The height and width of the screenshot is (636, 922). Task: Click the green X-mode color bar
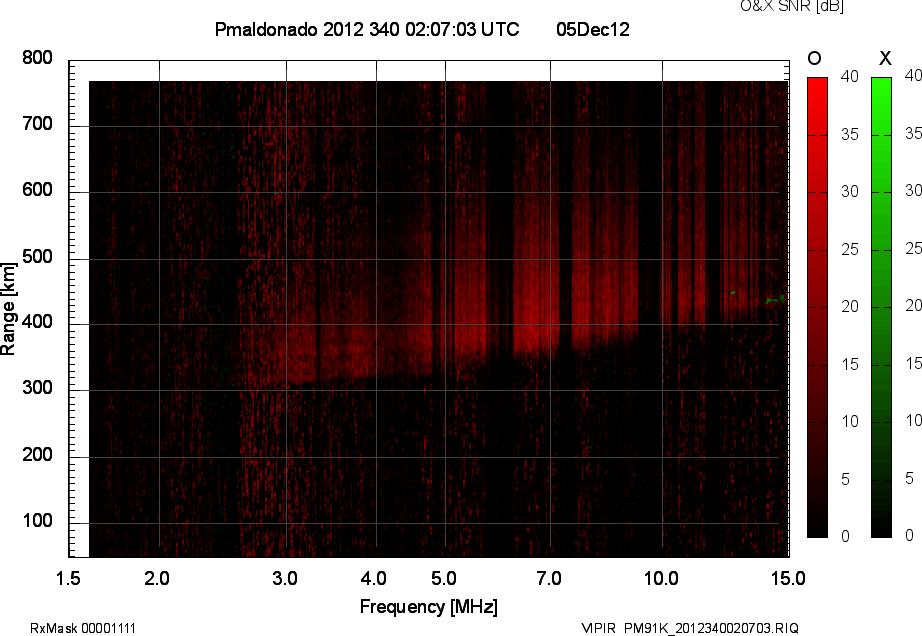click(x=881, y=307)
